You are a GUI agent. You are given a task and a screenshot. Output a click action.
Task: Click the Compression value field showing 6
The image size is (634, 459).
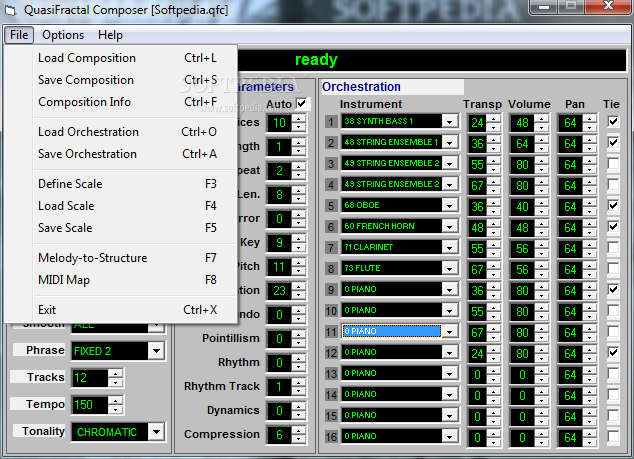point(279,435)
